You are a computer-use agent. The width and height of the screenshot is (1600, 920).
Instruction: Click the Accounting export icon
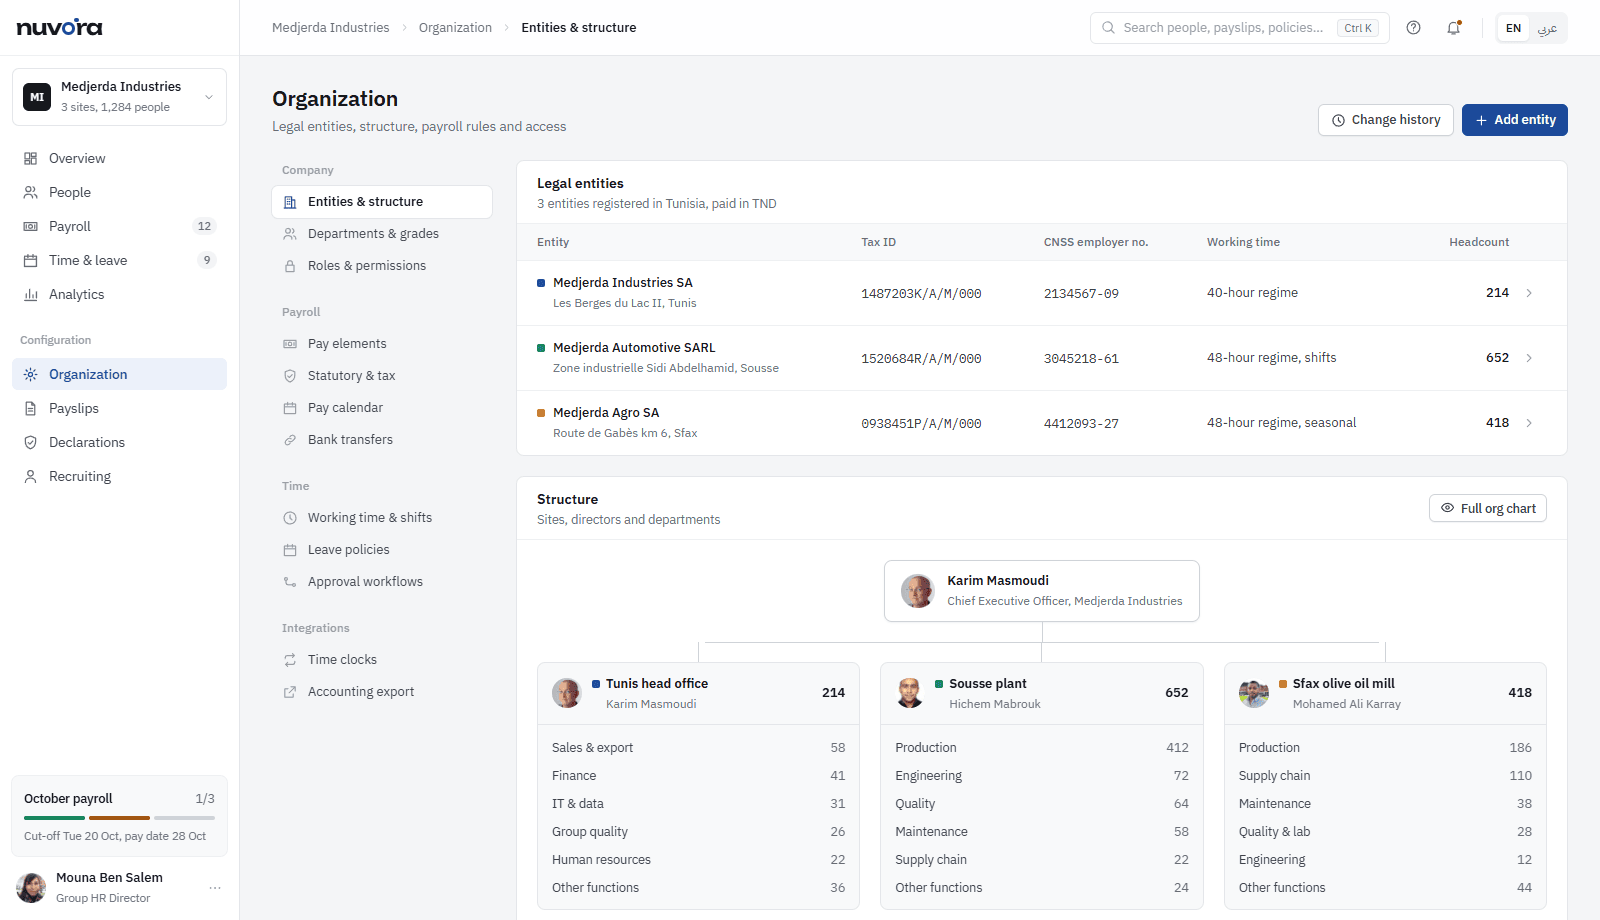290,692
